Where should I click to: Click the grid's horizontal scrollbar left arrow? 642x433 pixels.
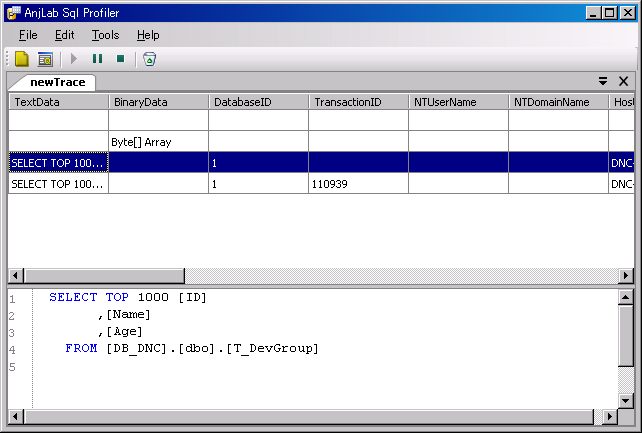[x=16, y=275]
